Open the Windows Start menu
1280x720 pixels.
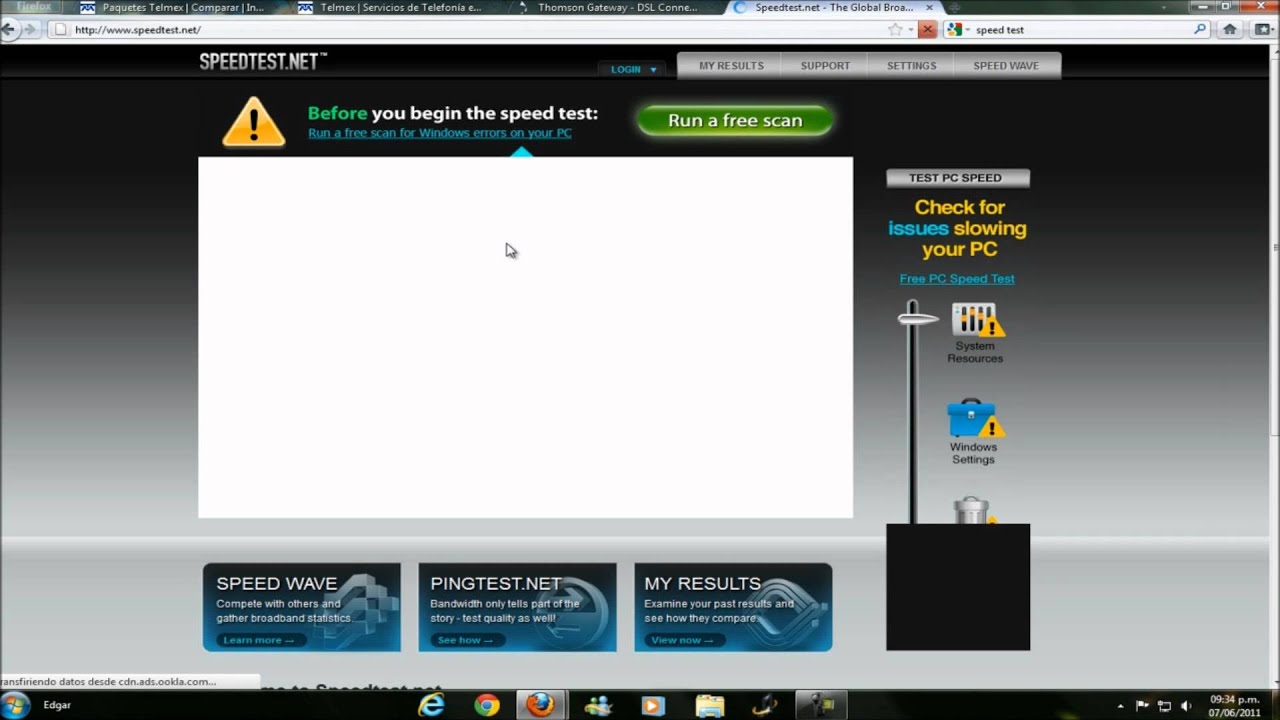16,705
